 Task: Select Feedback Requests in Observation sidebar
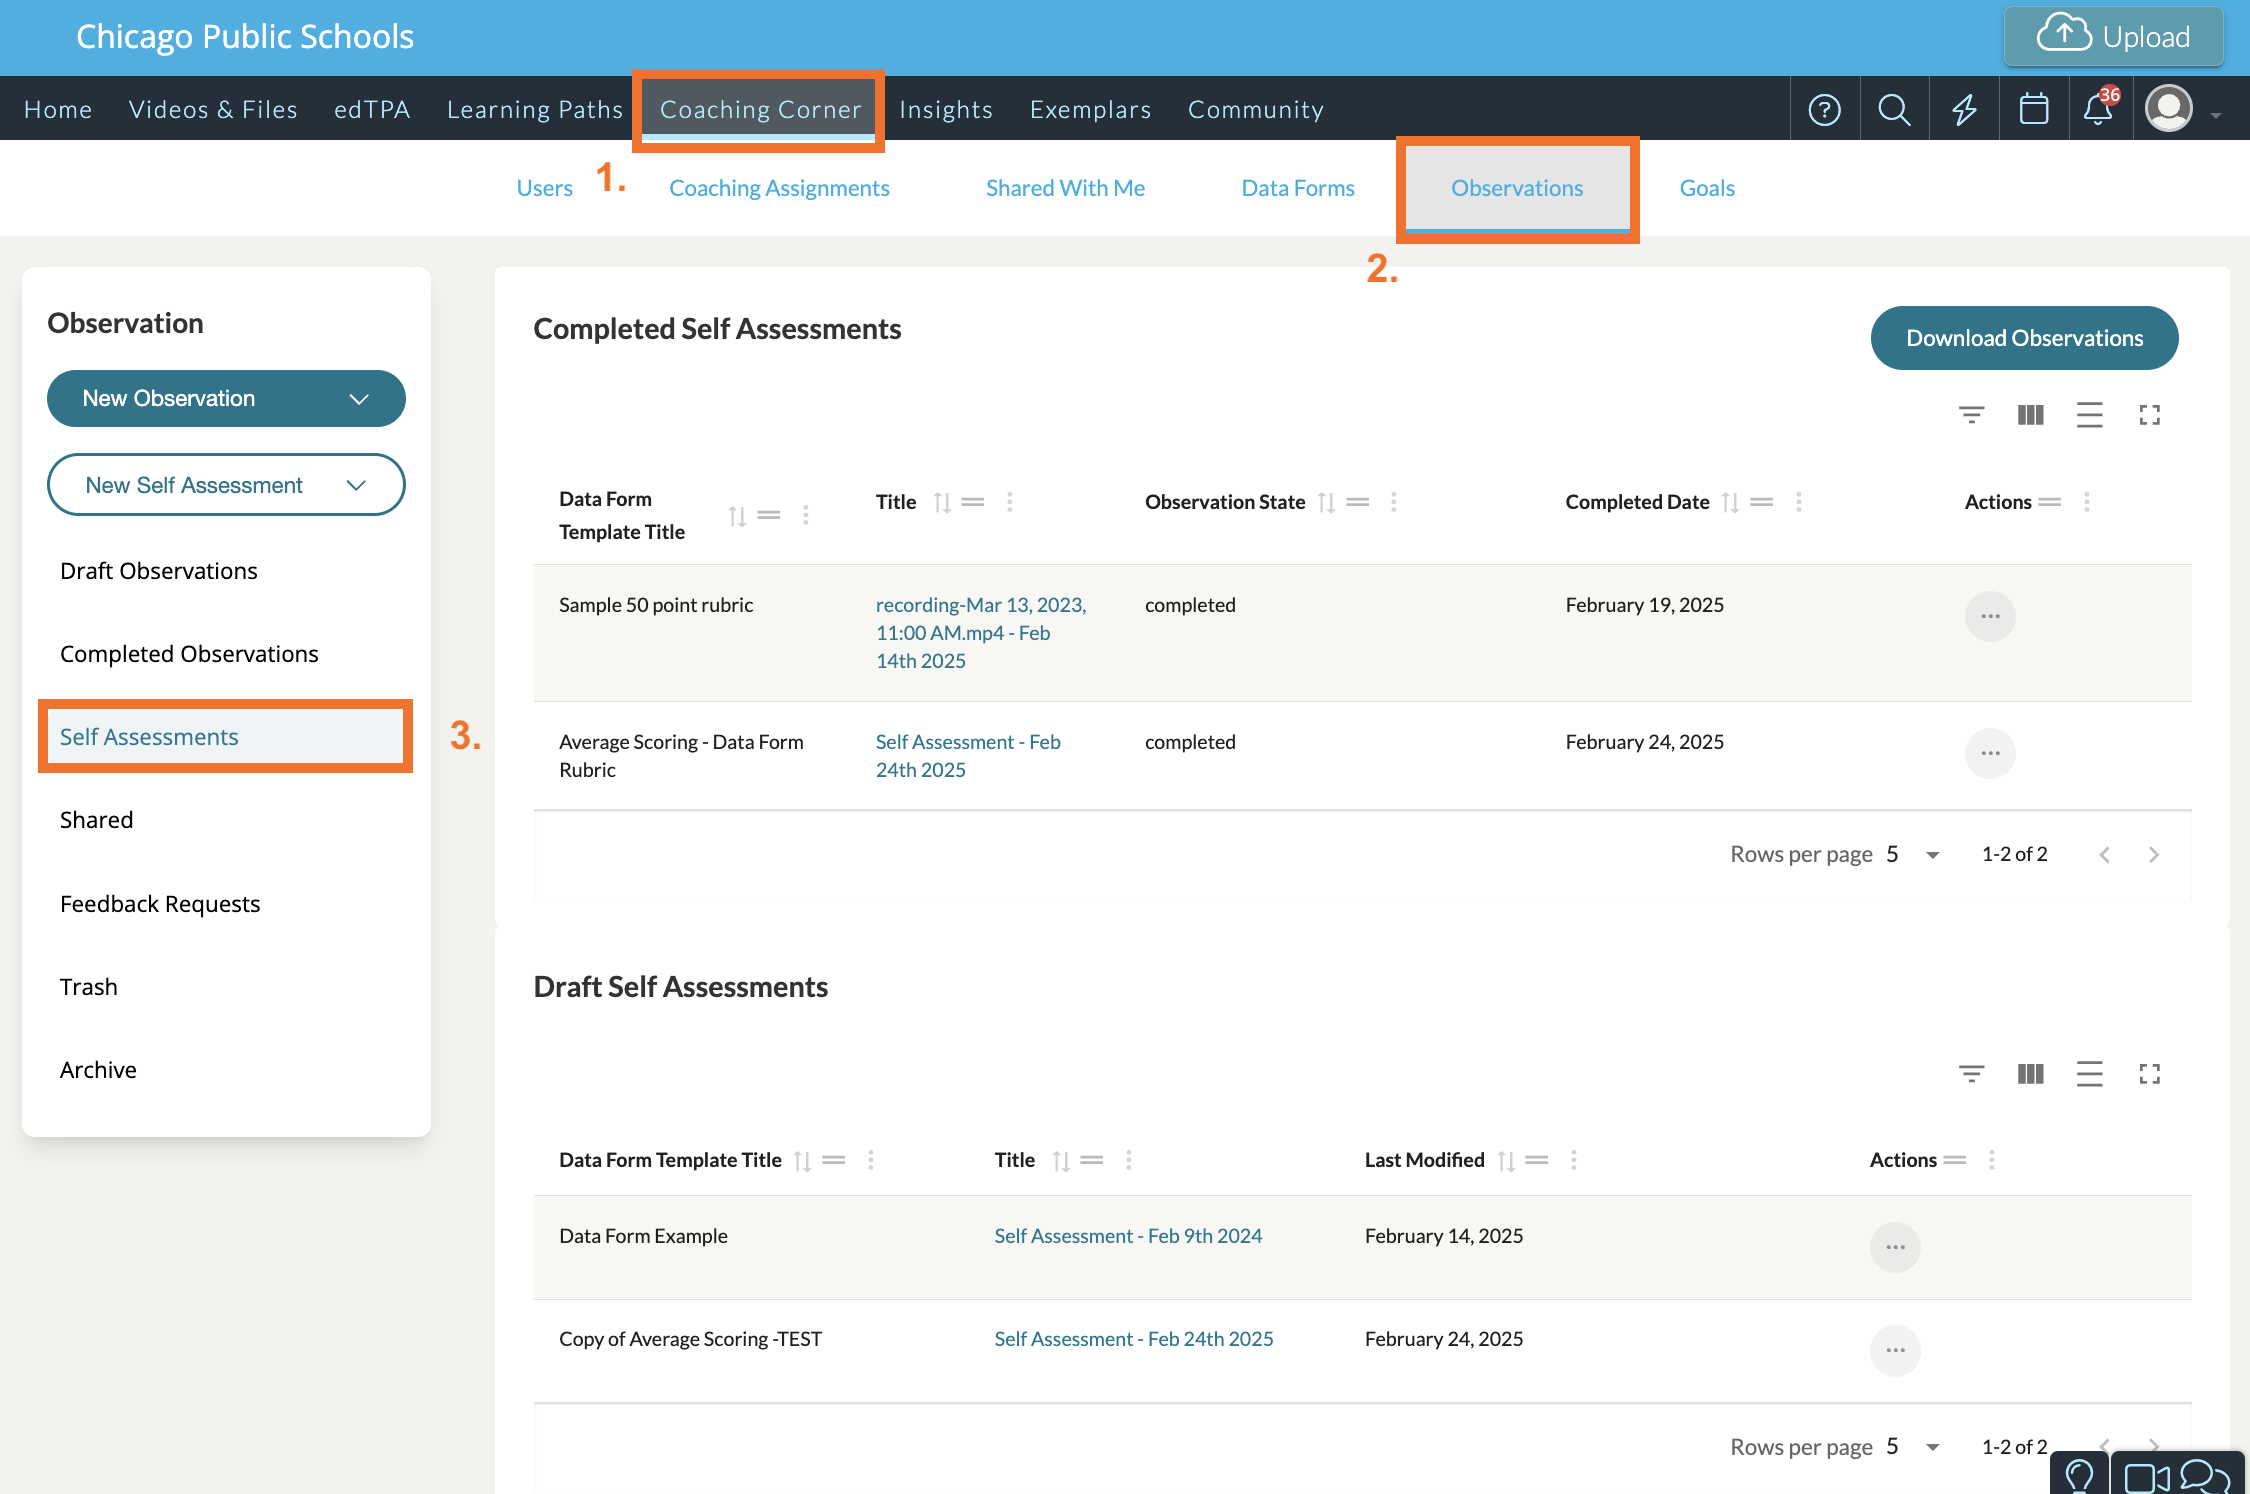(x=160, y=903)
